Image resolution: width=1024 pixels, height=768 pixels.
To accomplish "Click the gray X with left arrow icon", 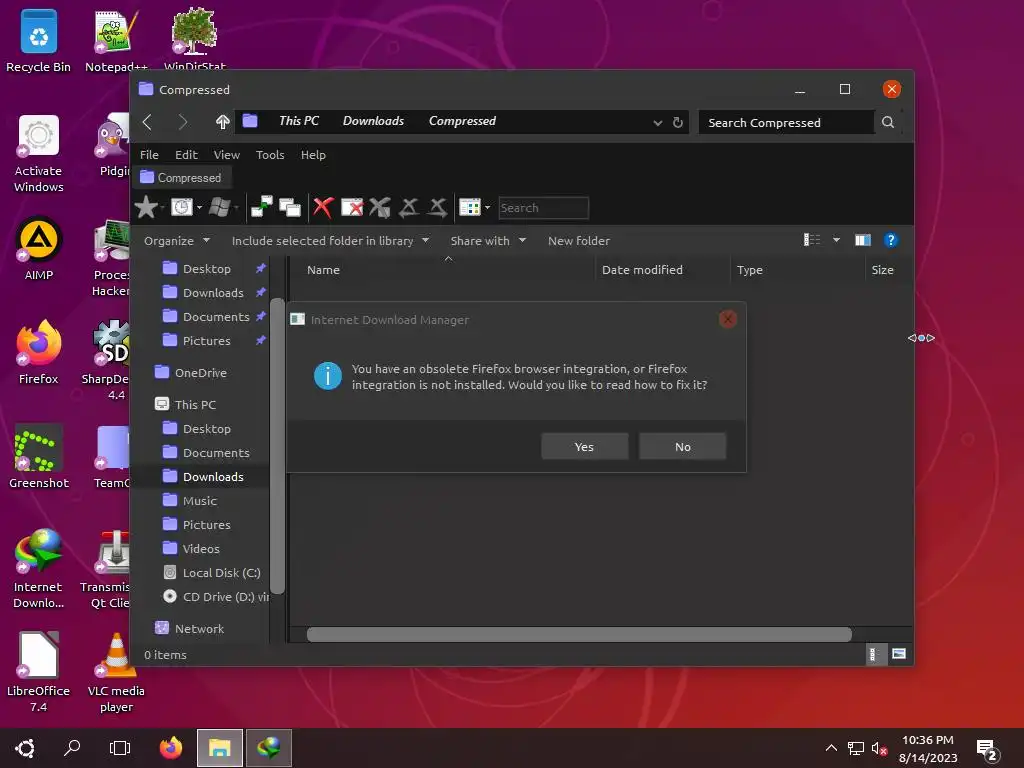I will click(x=409, y=207).
